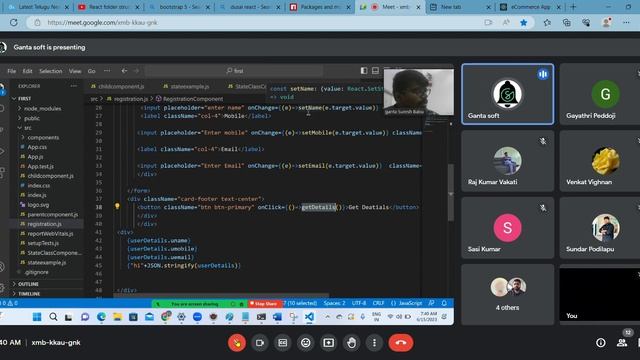
Task: Click the blue favorites star icon
Action: point(524,22)
